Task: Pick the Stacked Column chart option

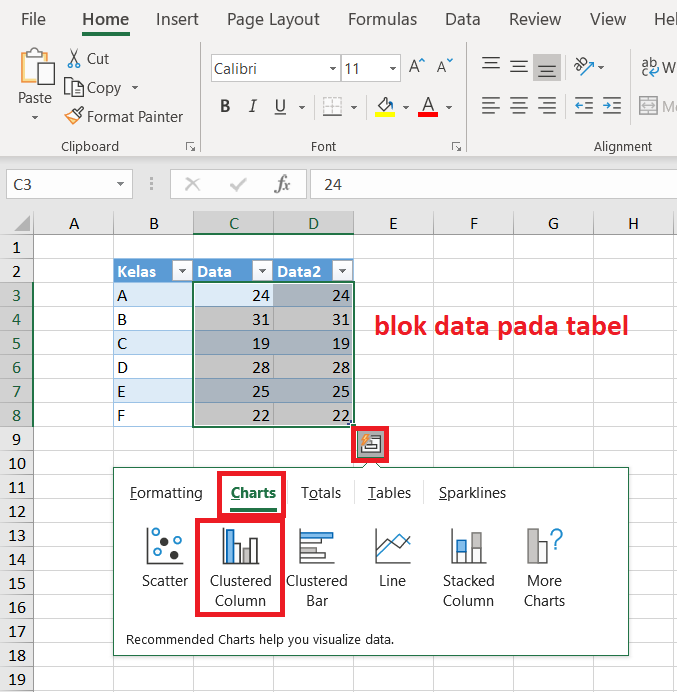Action: (x=468, y=548)
